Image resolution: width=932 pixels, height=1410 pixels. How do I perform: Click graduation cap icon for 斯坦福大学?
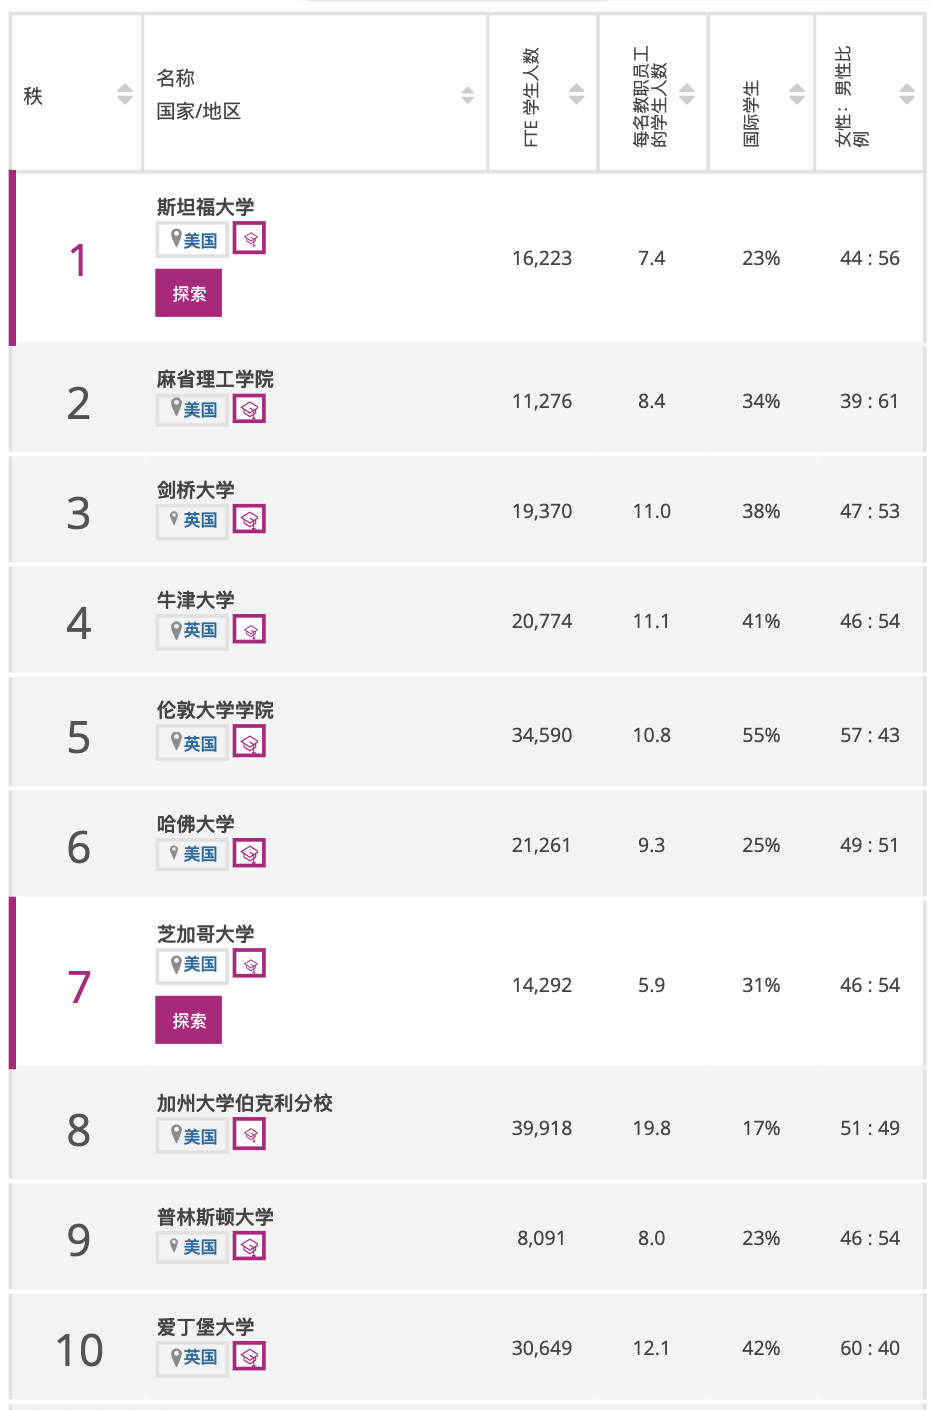point(250,239)
